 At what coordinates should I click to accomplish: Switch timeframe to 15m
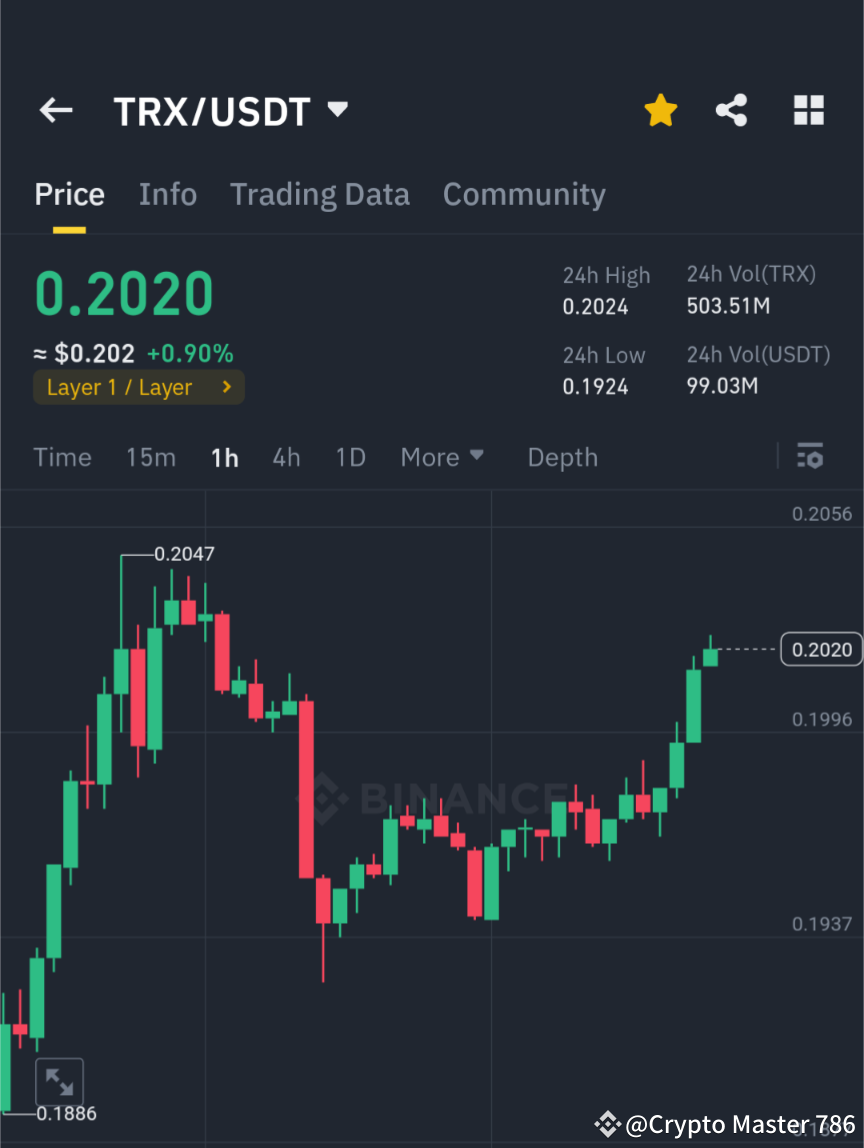coord(150,457)
